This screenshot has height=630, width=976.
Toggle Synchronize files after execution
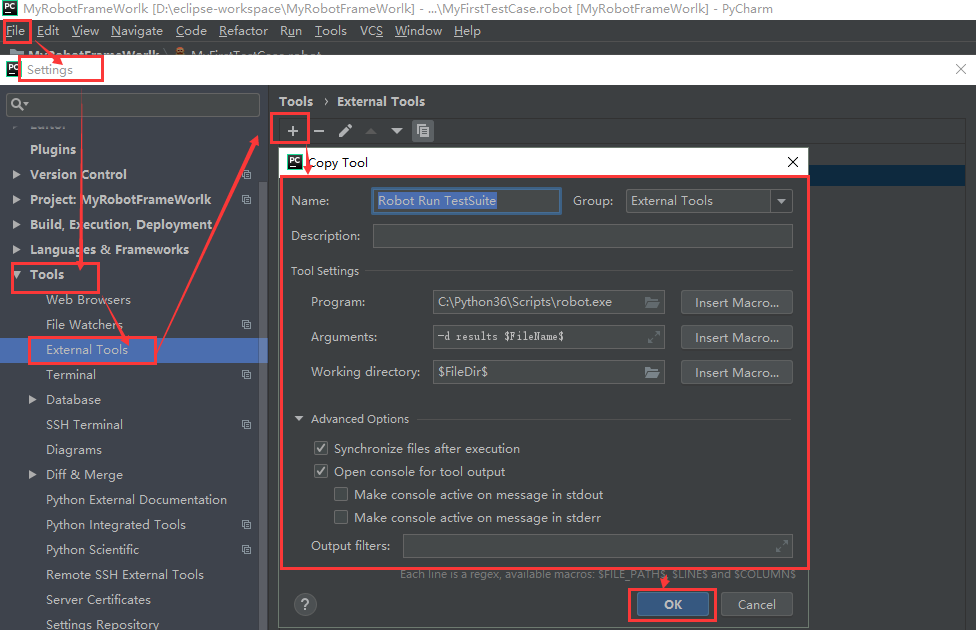point(321,449)
